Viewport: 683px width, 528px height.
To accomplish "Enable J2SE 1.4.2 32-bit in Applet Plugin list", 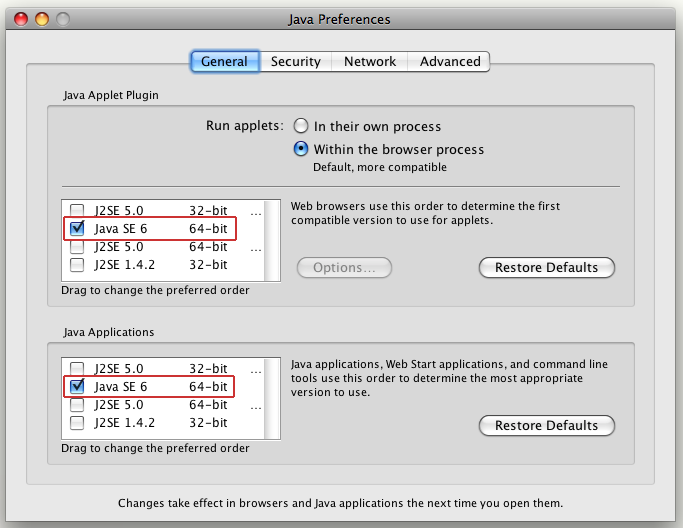I will pyautogui.click(x=77, y=264).
